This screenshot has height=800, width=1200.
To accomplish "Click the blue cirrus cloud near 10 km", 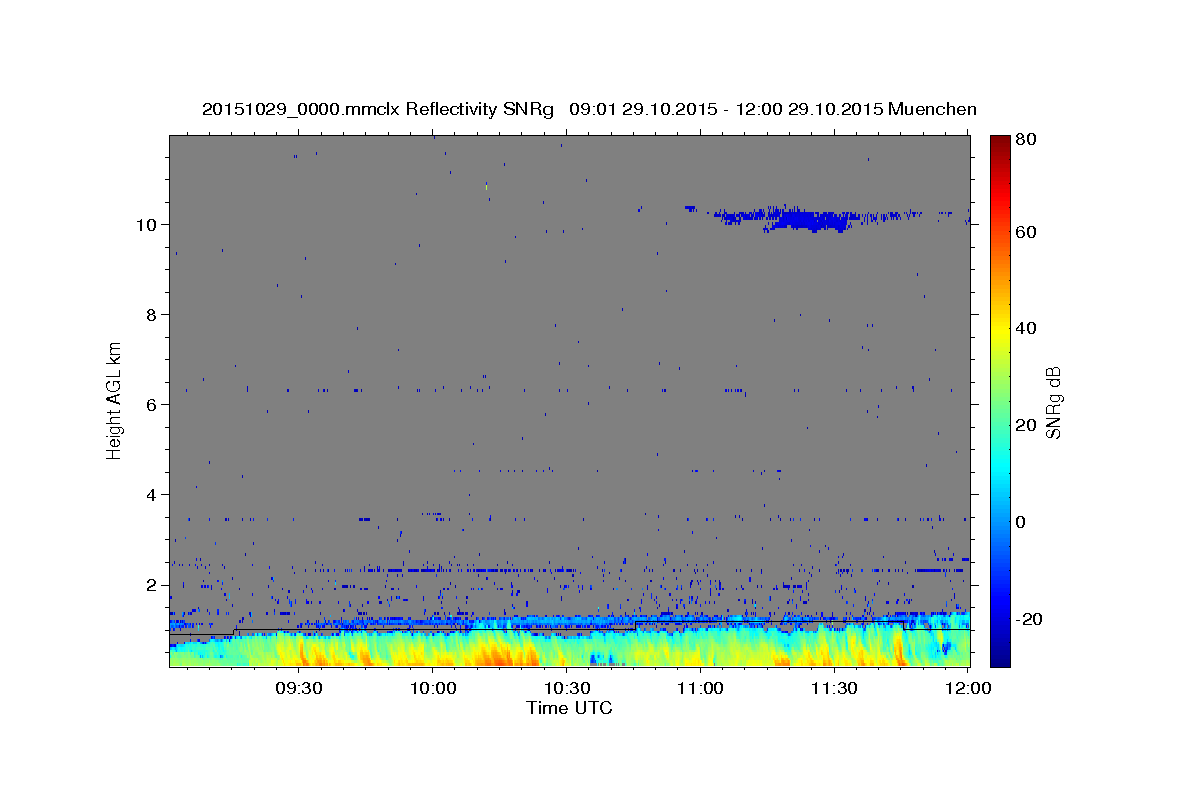I will tap(812, 218).
